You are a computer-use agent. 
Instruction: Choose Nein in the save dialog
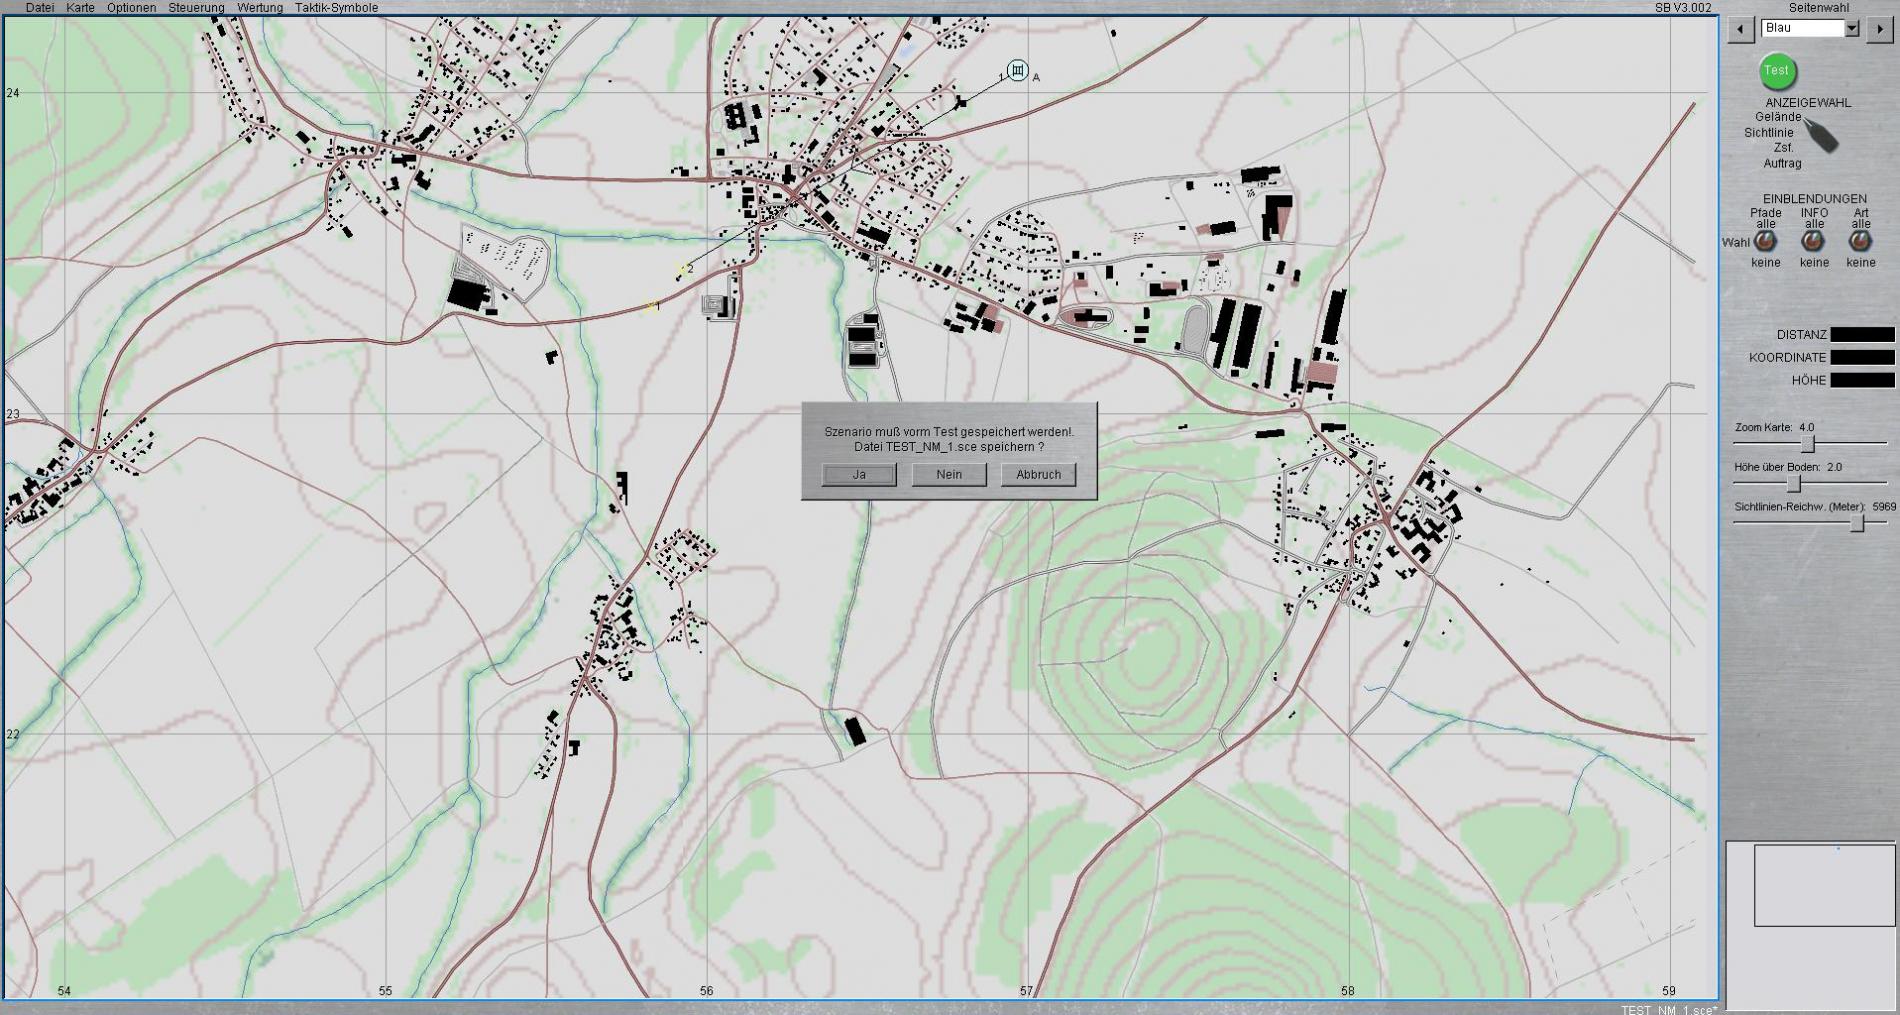[x=949, y=475]
